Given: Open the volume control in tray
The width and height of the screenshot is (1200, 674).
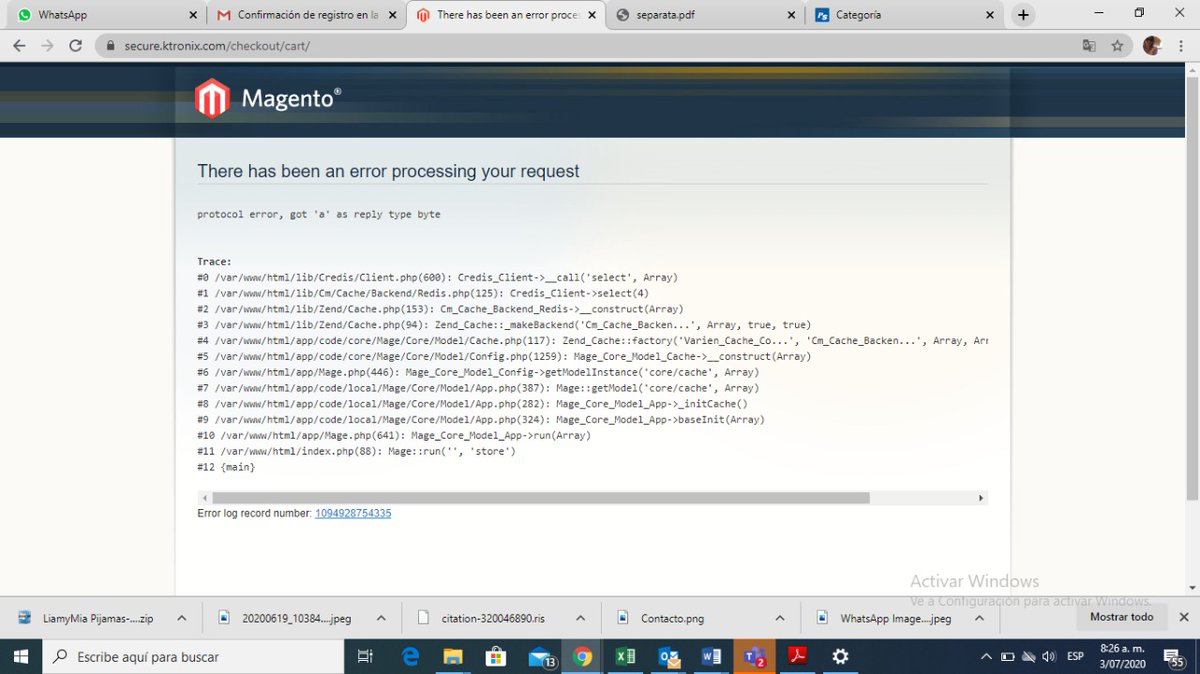Looking at the screenshot, I should [x=1049, y=657].
